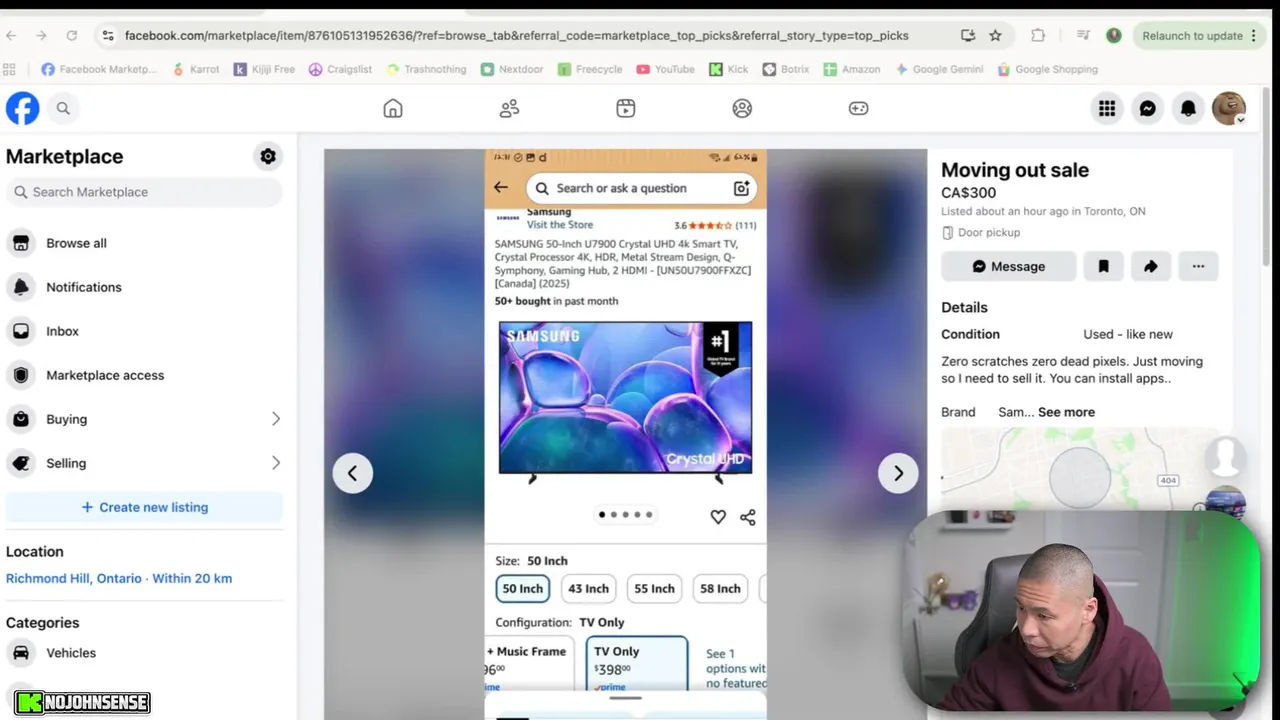Open the Facebook menu grid icon

click(1107, 108)
